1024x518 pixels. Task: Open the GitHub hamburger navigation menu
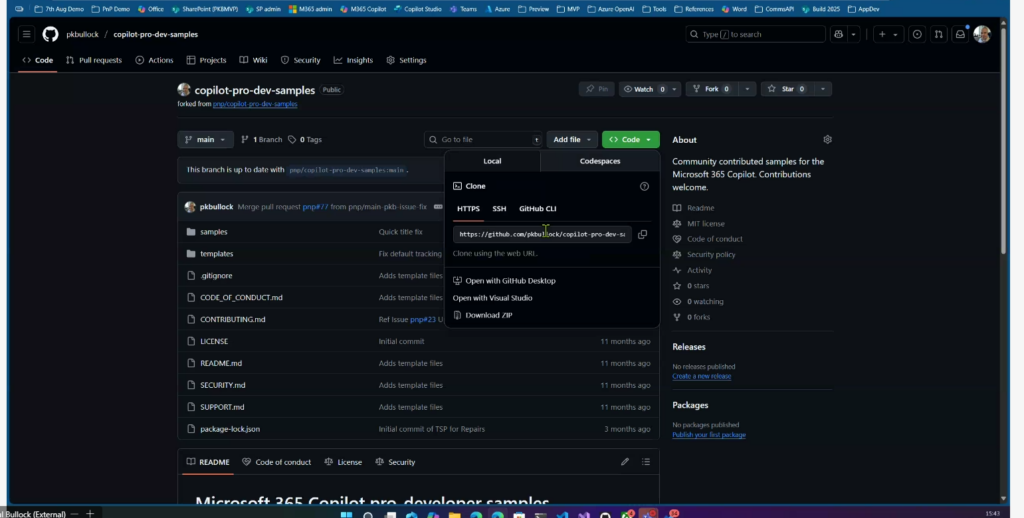pyautogui.click(x=26, y=35)
